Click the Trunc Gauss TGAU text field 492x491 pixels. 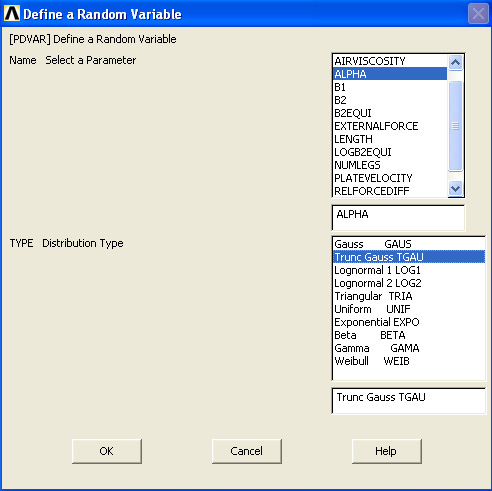409,401
